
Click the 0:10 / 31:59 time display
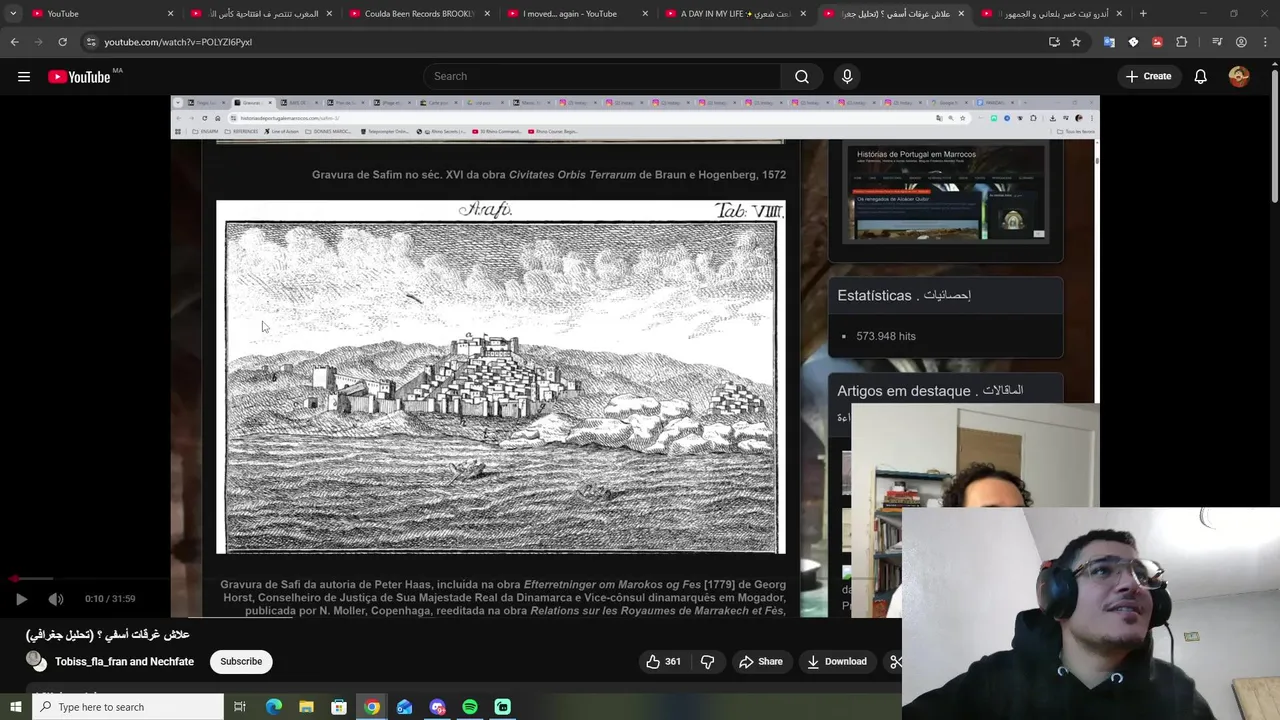(x=110, y=599)
